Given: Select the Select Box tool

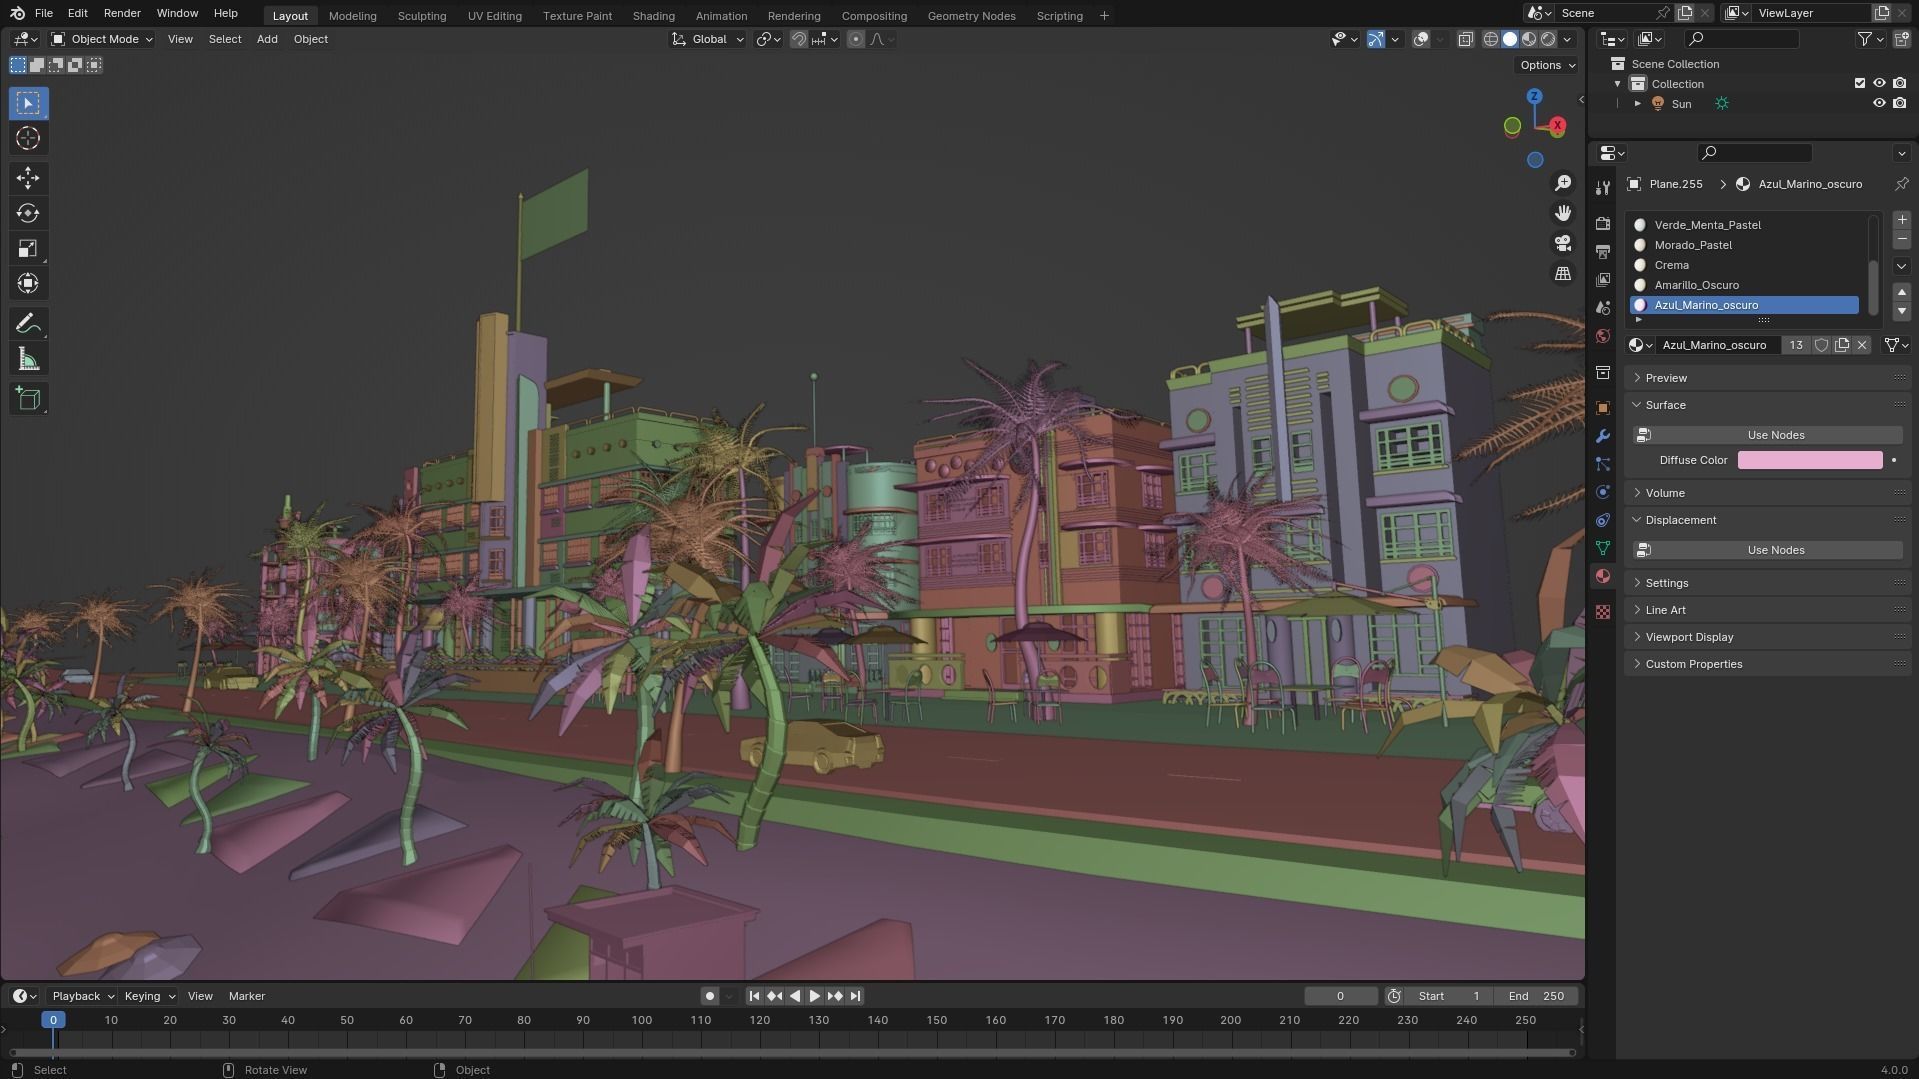Looking at the screenshot, I should pyautogui.click(x=28, y=103).
